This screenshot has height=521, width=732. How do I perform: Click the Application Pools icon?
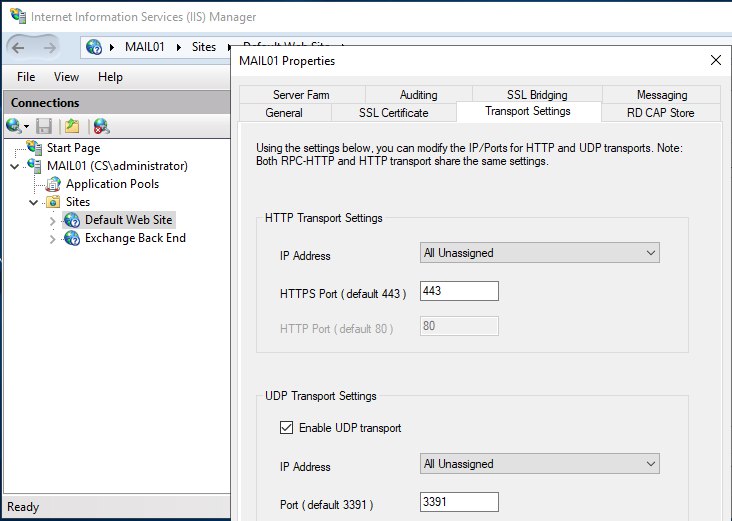point(53,184)
